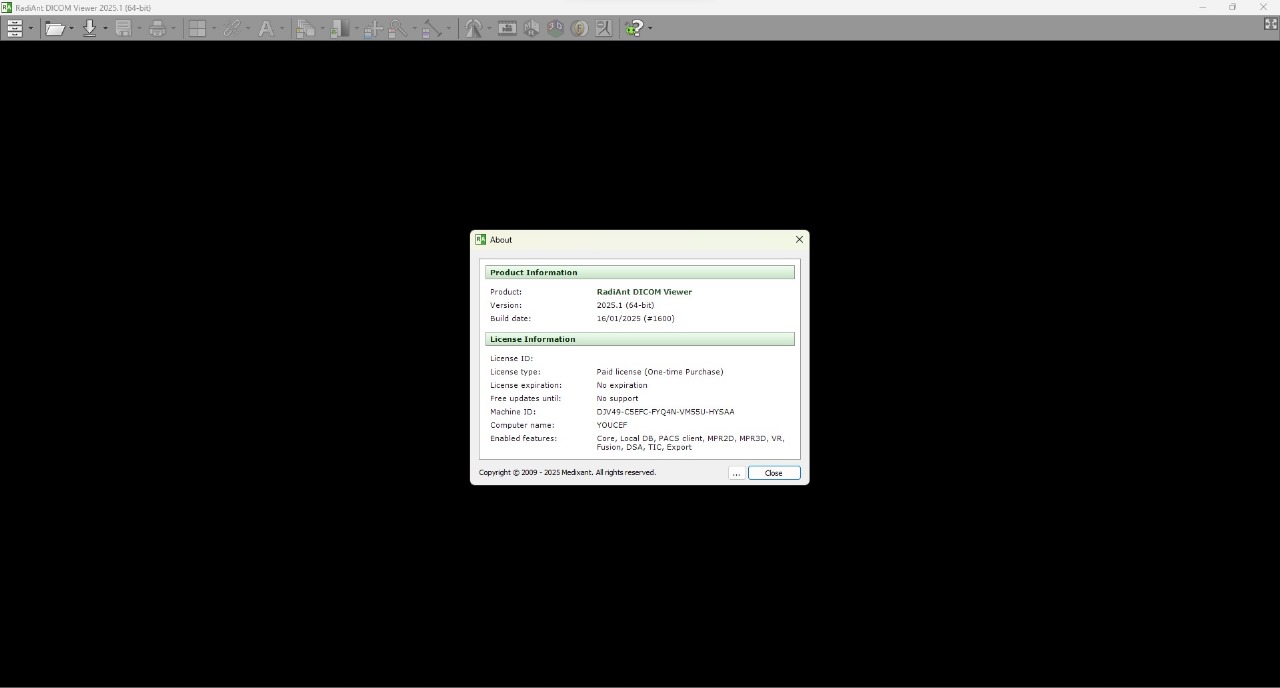Click the License Information section header

pyautogui.click(x=640, y=339)
